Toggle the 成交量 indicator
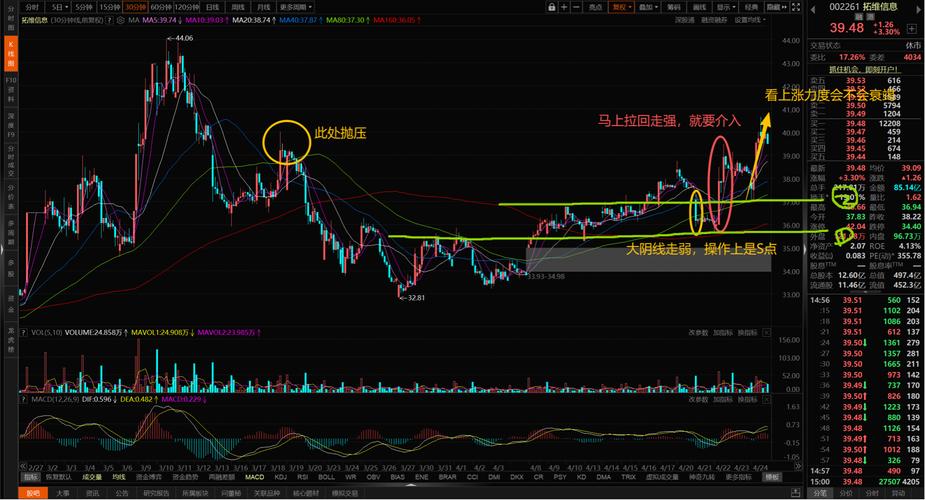 [x=92, y=477]
